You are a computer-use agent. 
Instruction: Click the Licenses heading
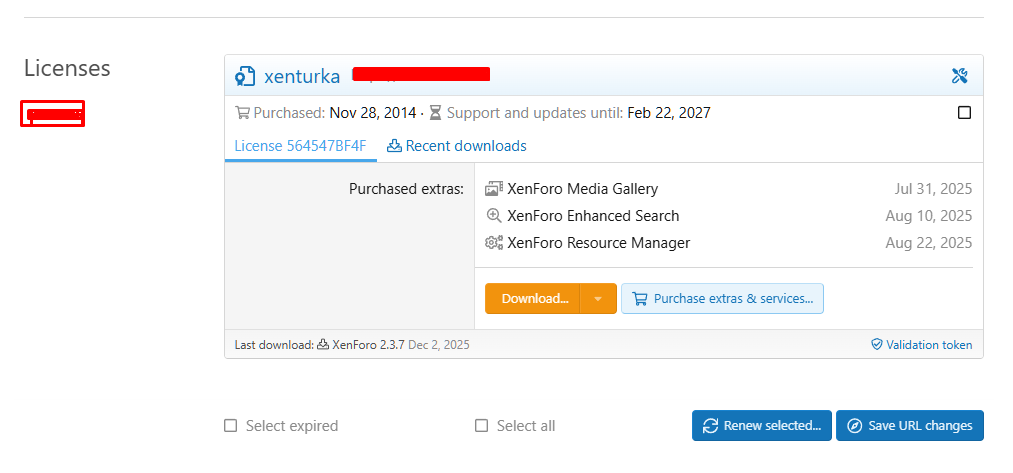pos(67,68)
